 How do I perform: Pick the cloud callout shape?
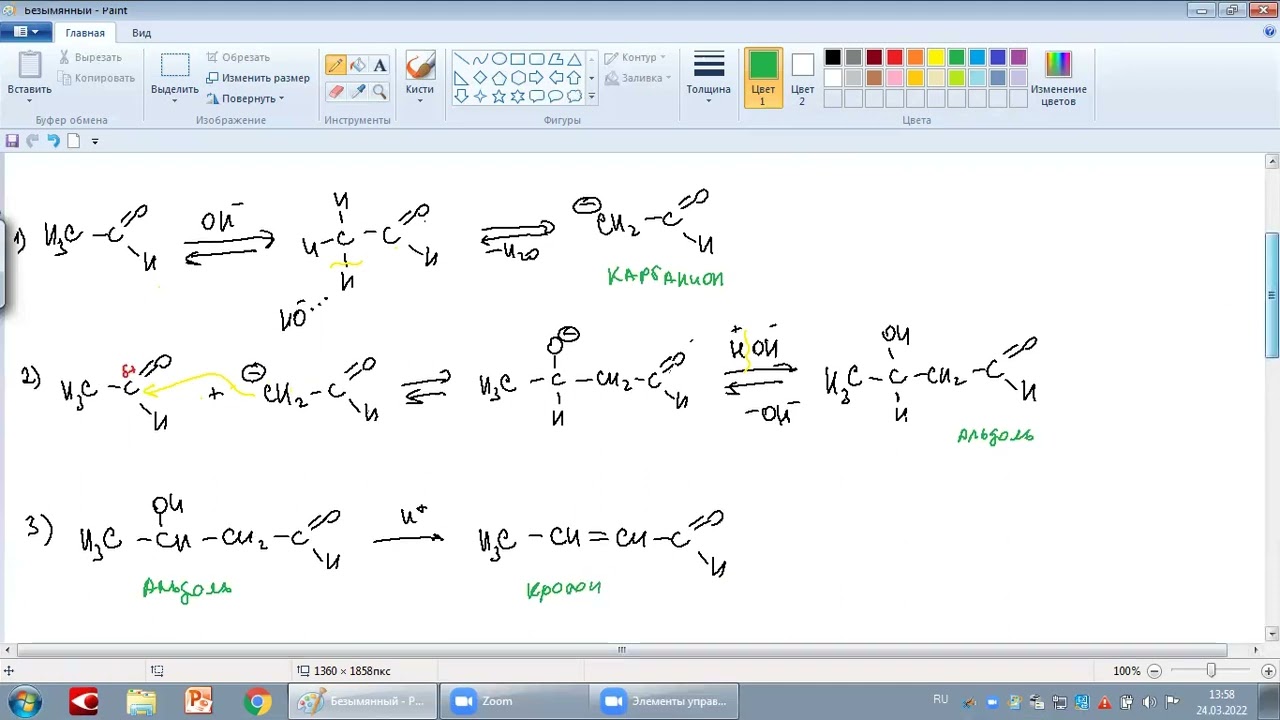pos(575,97)
